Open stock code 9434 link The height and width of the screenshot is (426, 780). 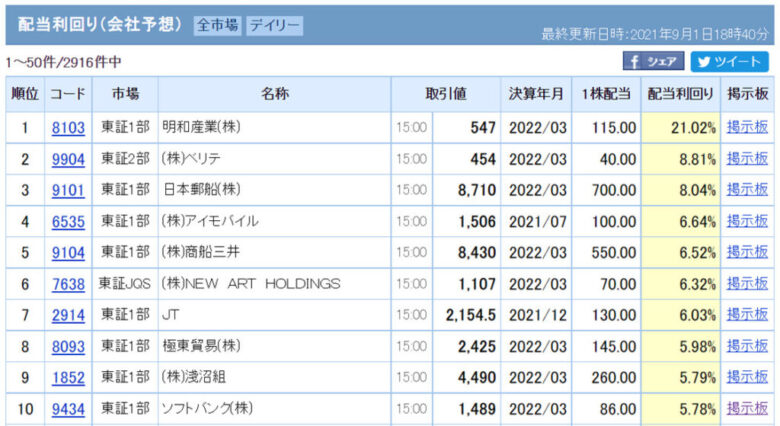click(x=68, y=409)
